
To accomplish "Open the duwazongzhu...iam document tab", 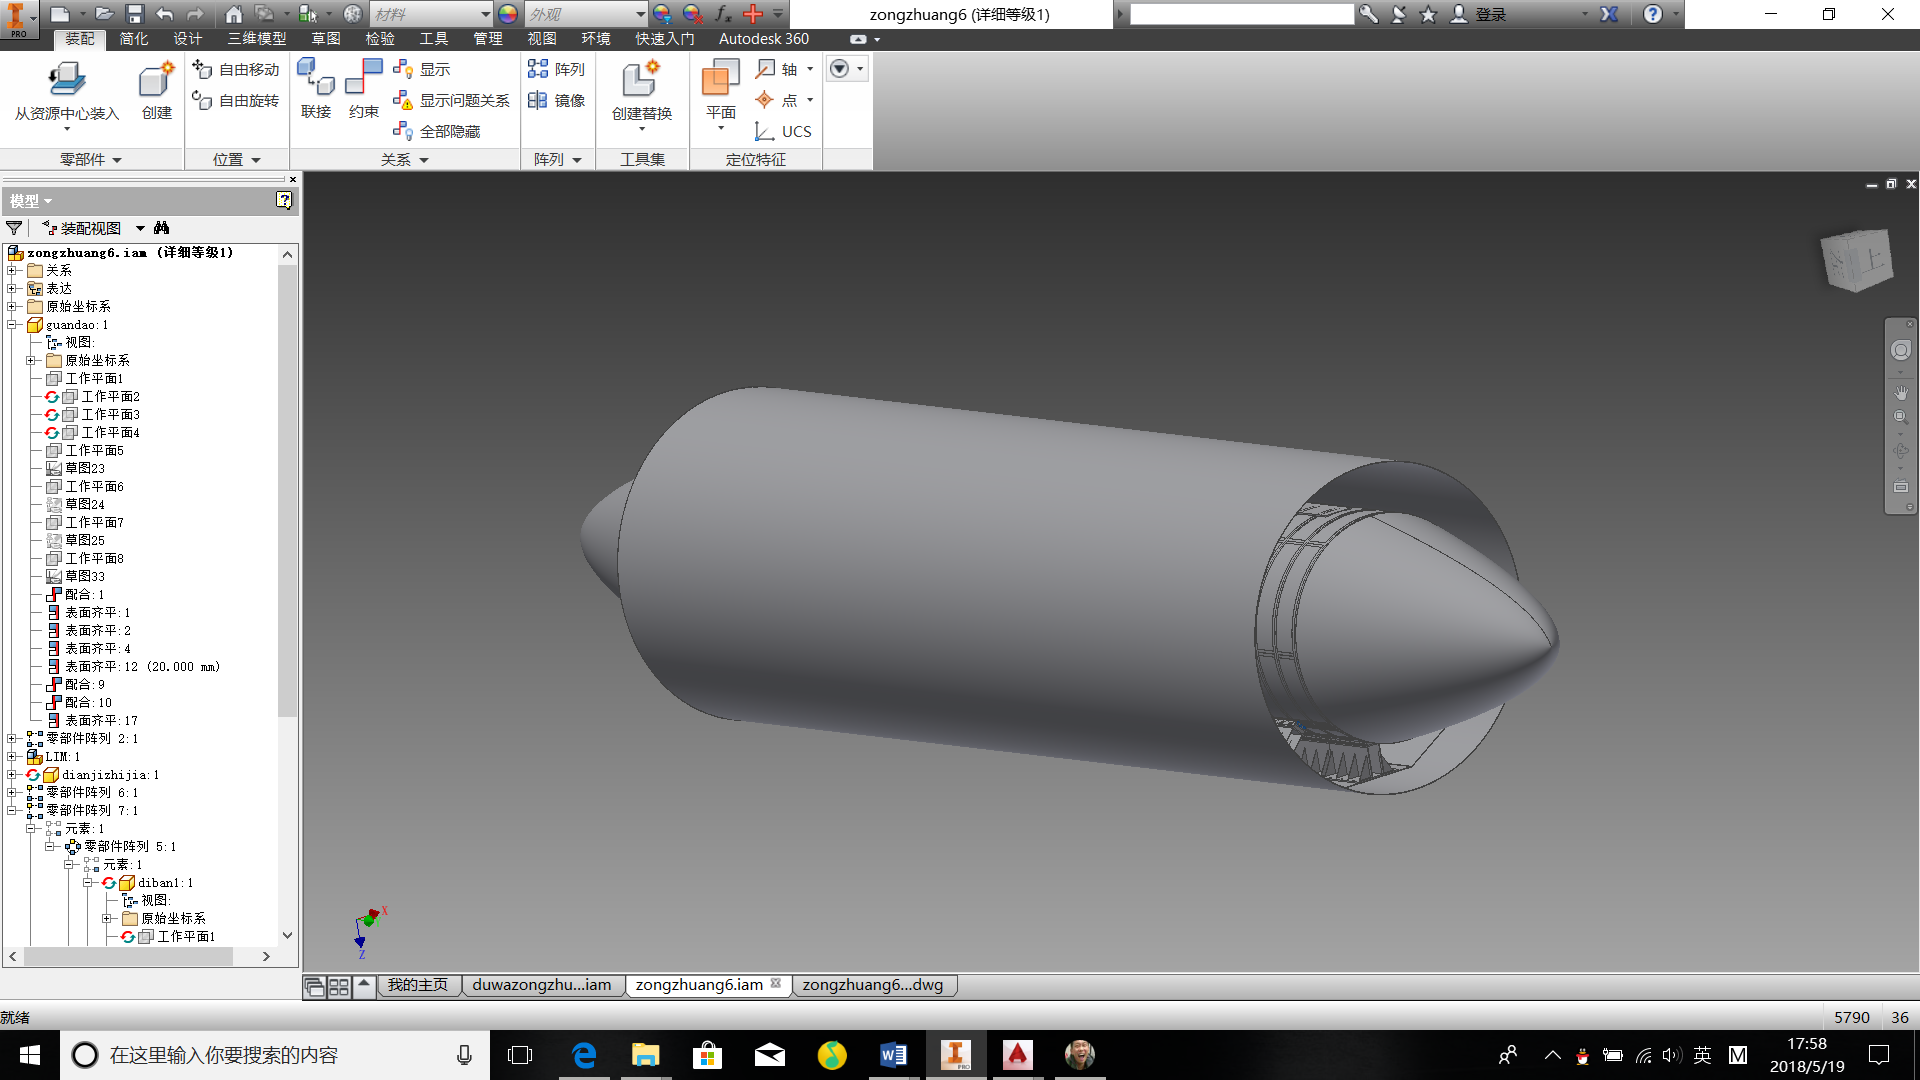I will 541,985.
